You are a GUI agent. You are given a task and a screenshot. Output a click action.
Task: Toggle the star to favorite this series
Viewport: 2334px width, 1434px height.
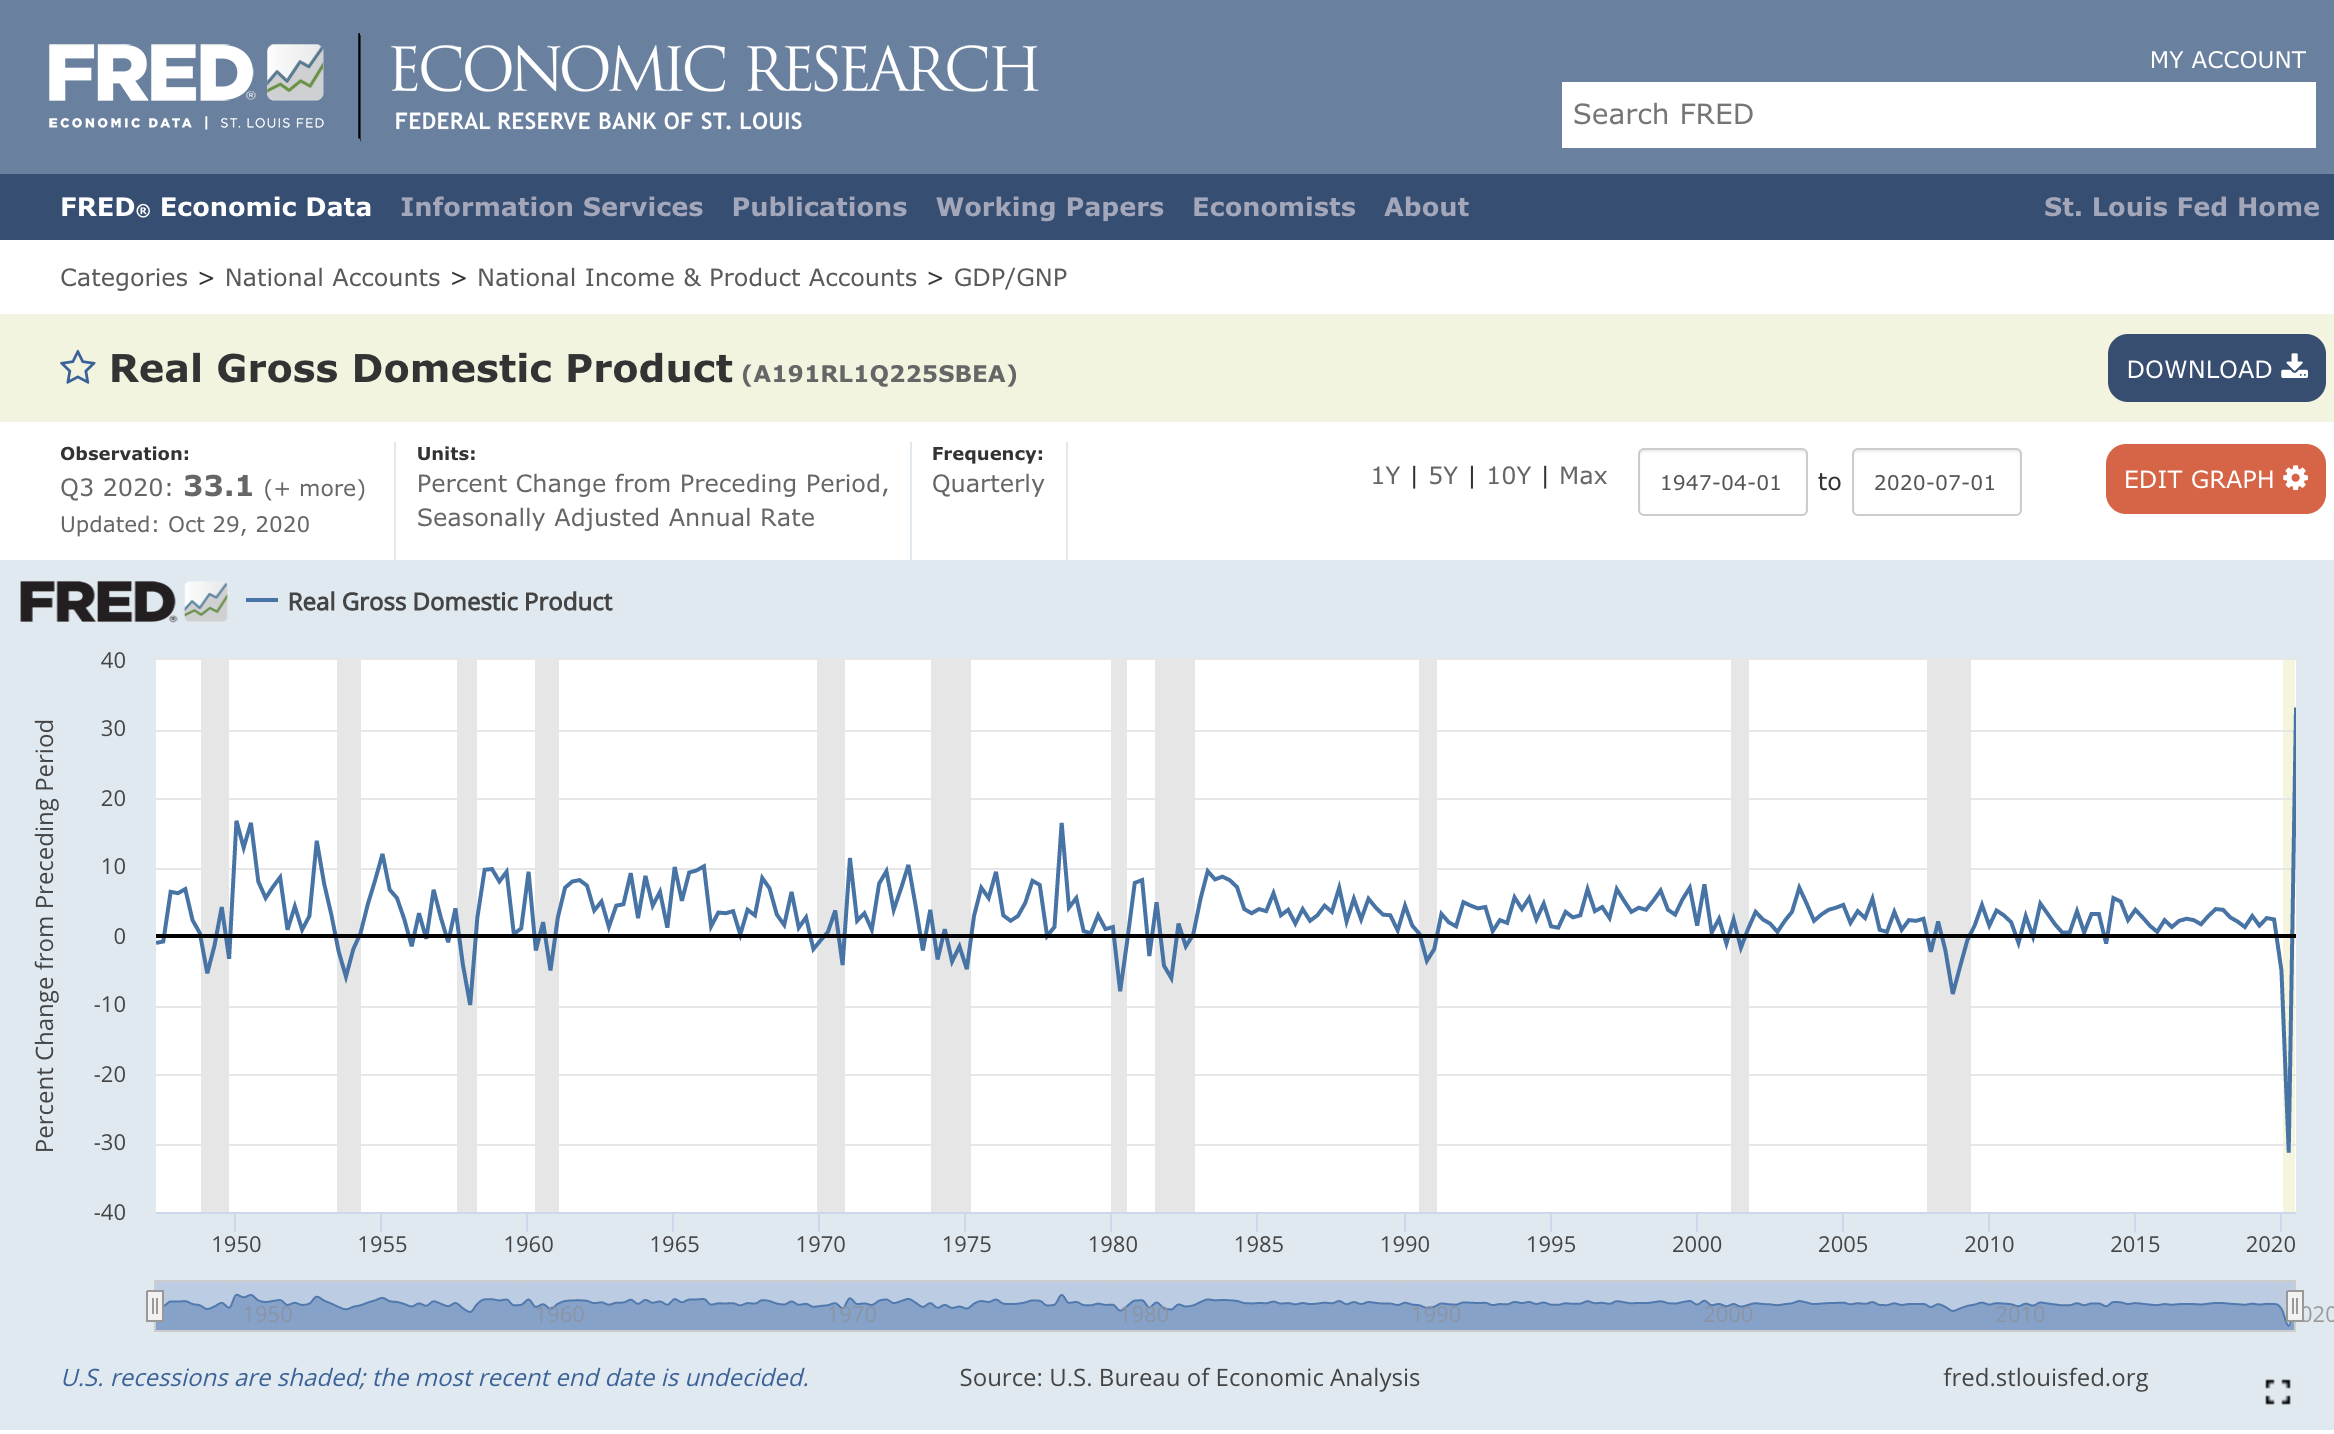click(x=79, y=368)
